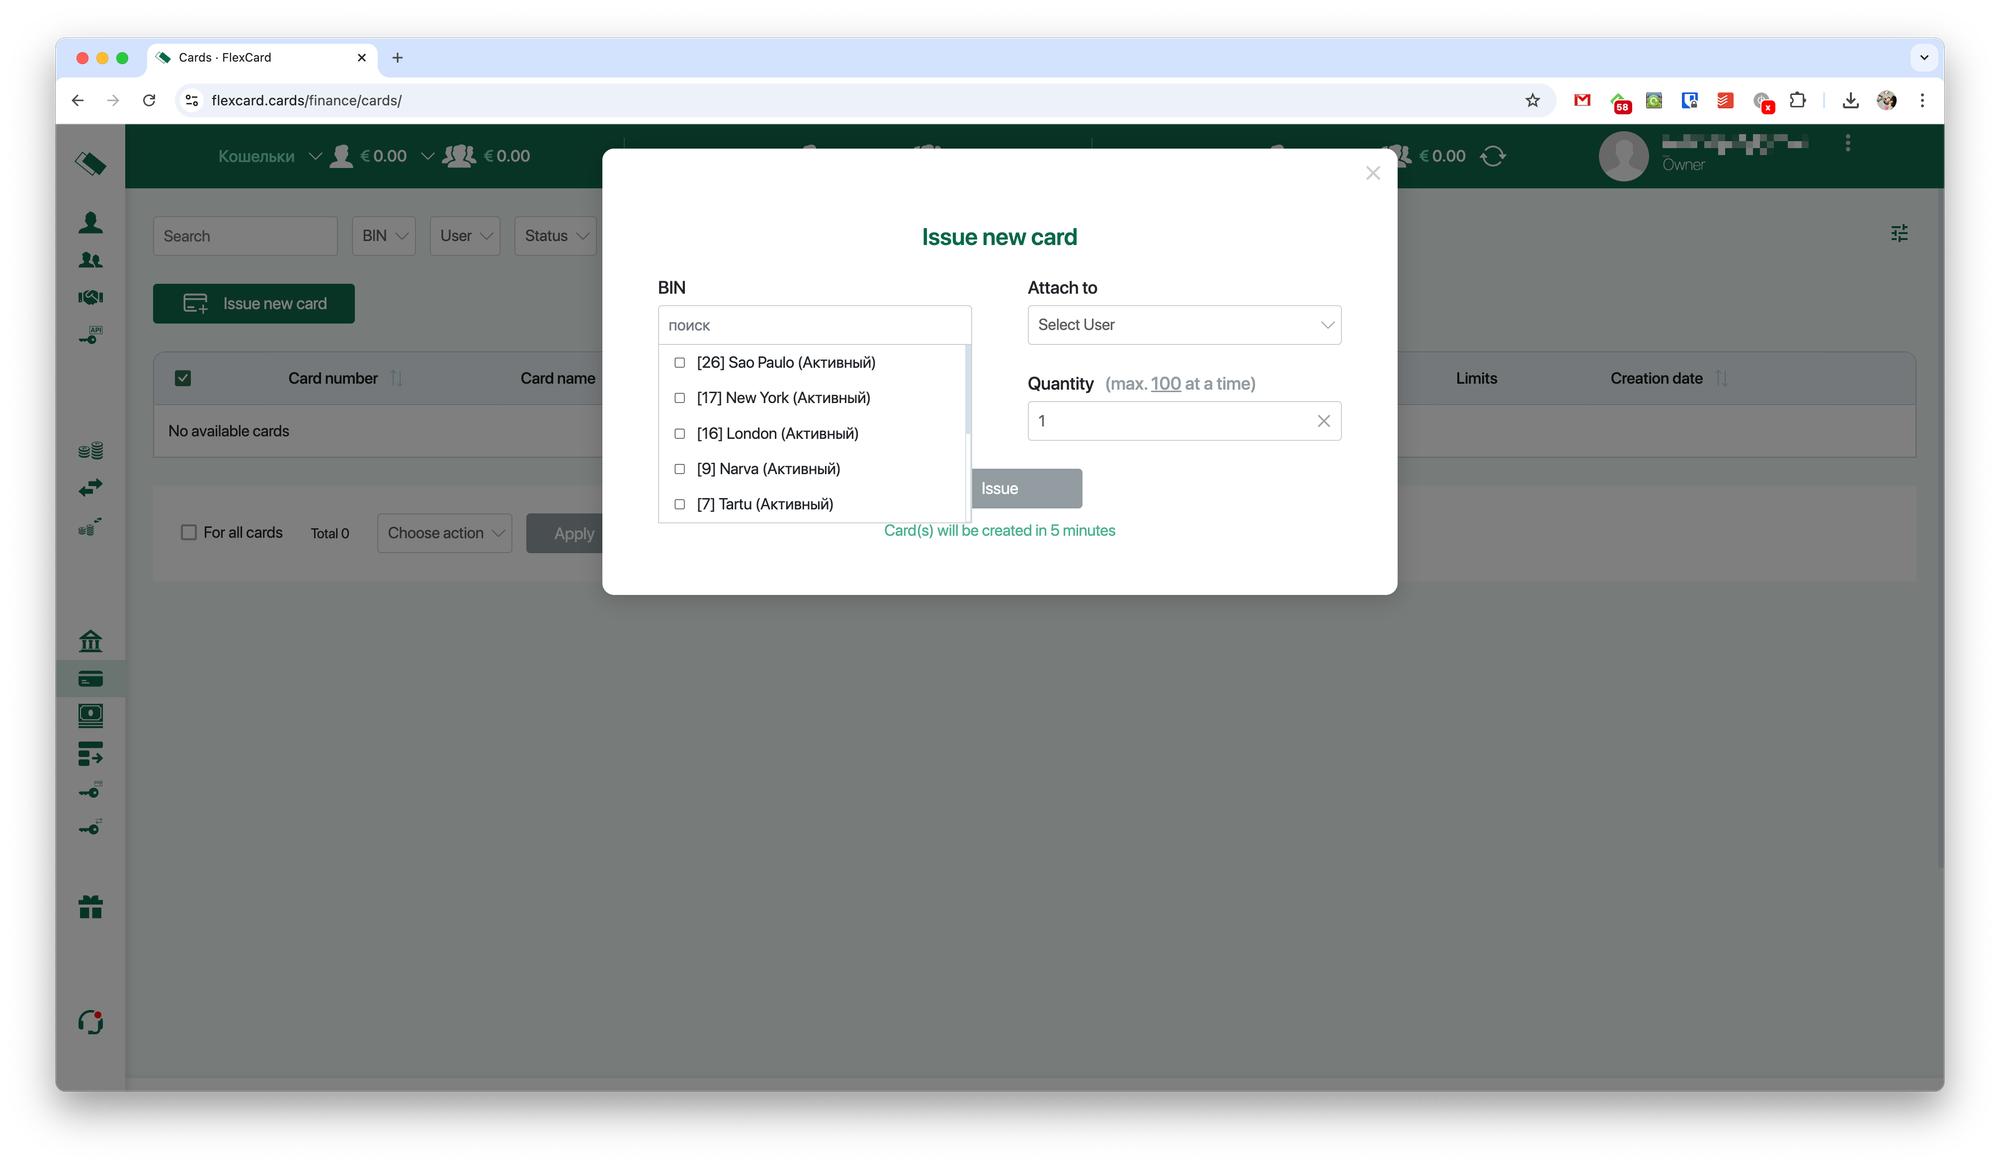
Task: Open the Status filter dropdown
Action: 555,236
